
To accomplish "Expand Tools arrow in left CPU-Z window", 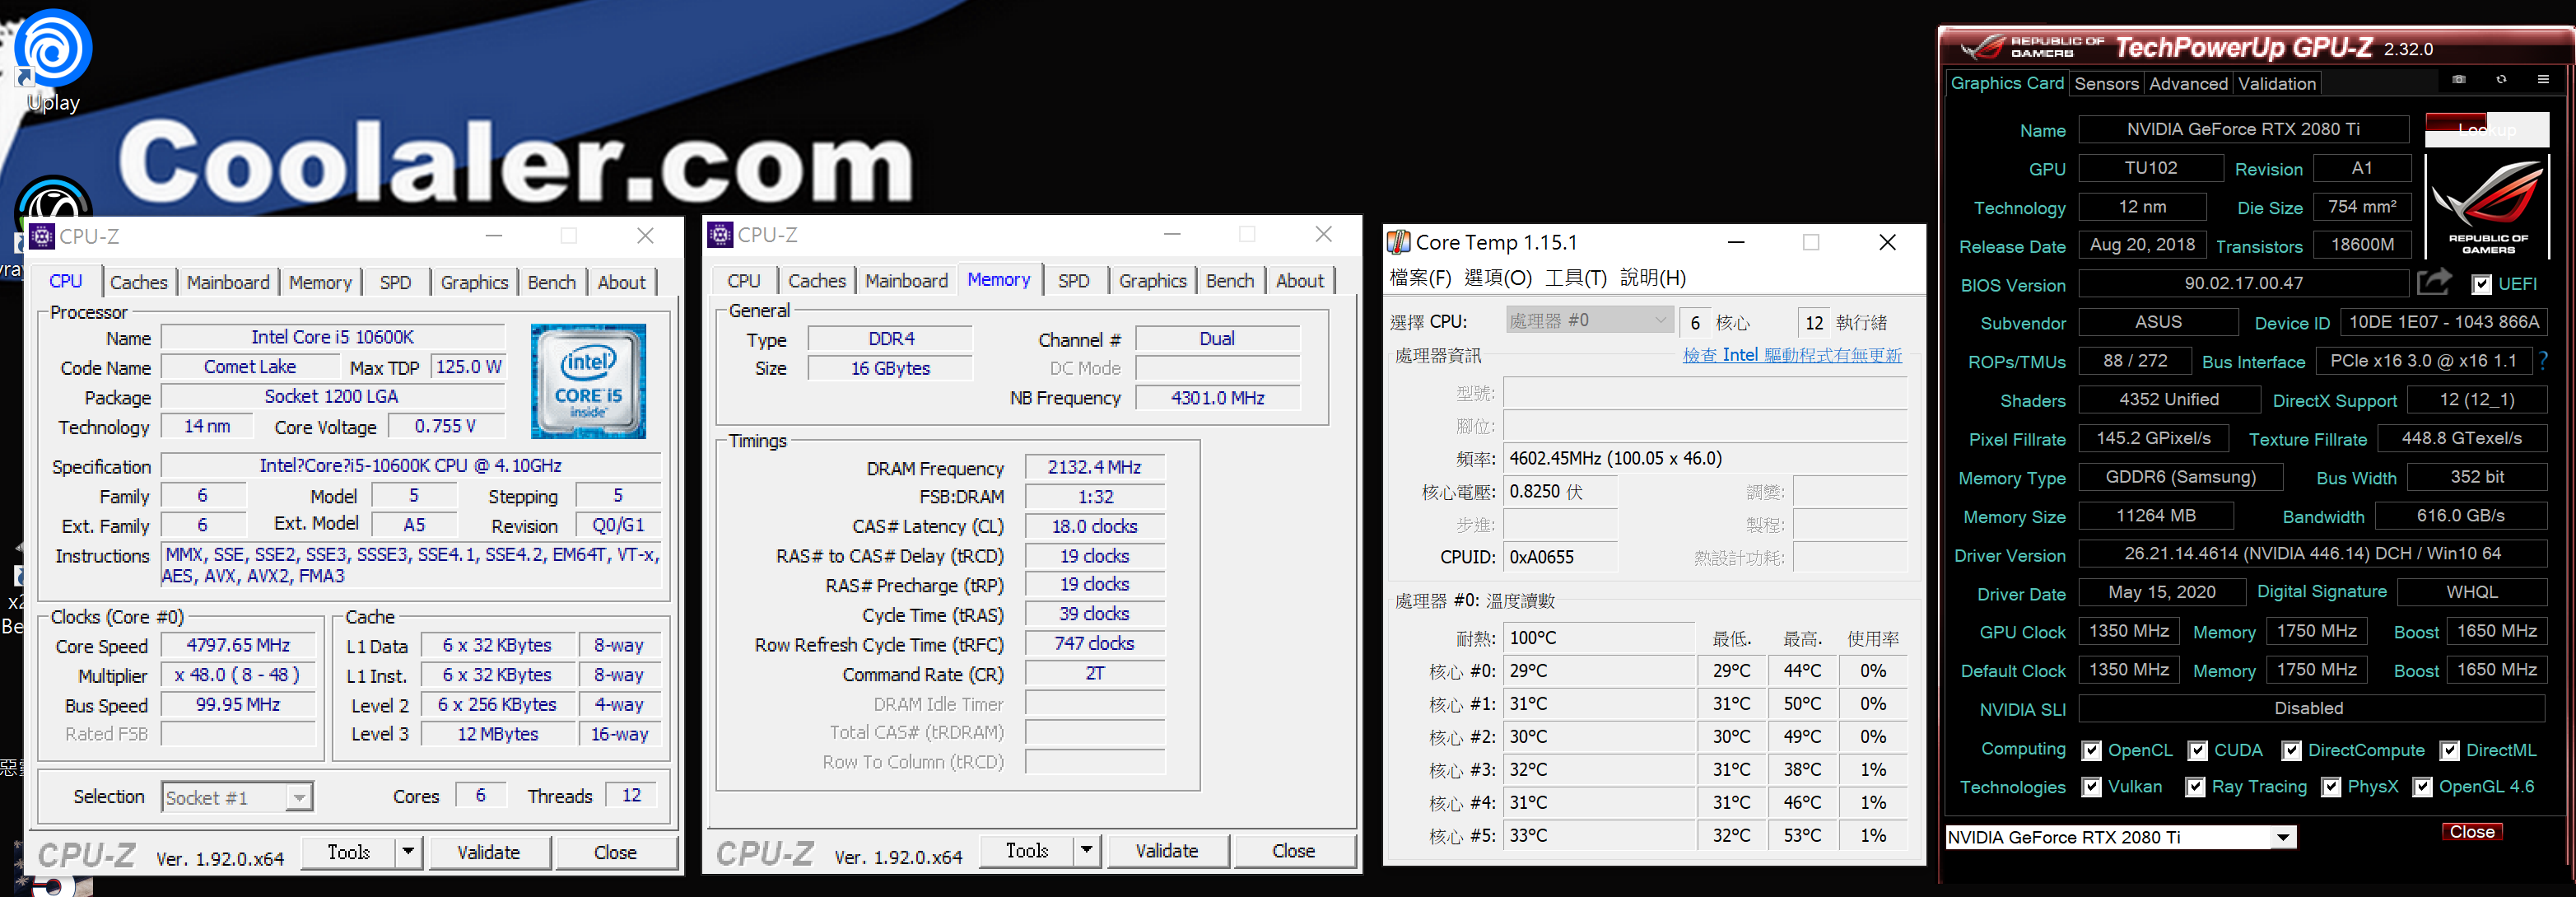I will pos(408,852).
